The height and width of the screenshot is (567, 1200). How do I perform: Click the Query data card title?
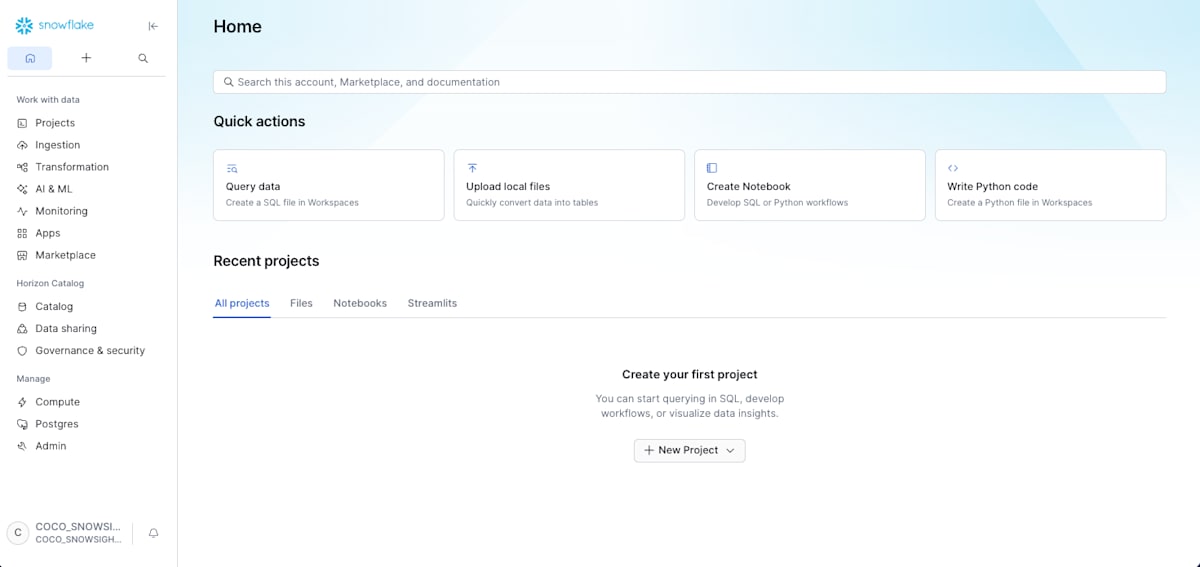point(253,187)
